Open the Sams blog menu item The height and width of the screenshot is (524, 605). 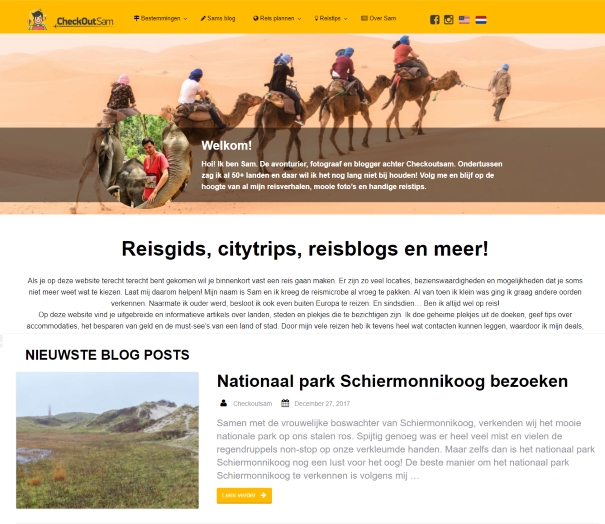(218, 18)
